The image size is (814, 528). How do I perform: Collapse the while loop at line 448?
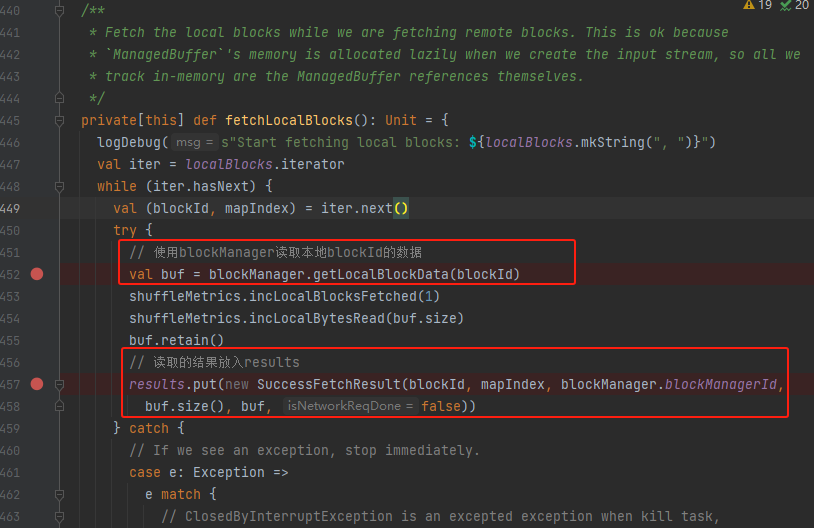pyautogui.click(x=60, y=186)
